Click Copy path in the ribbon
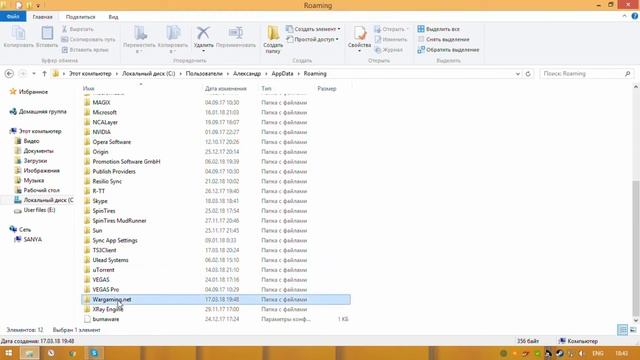The height and width of the screenshot is (360, 640). pos(88,40)
